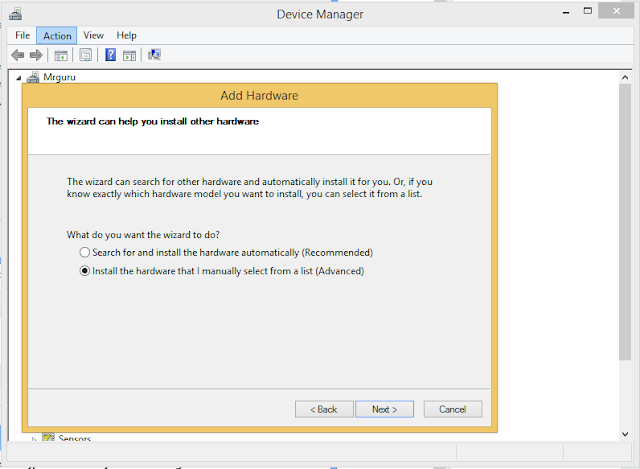Click 'What do you want the wizard to do?' text

pos(143,235)
